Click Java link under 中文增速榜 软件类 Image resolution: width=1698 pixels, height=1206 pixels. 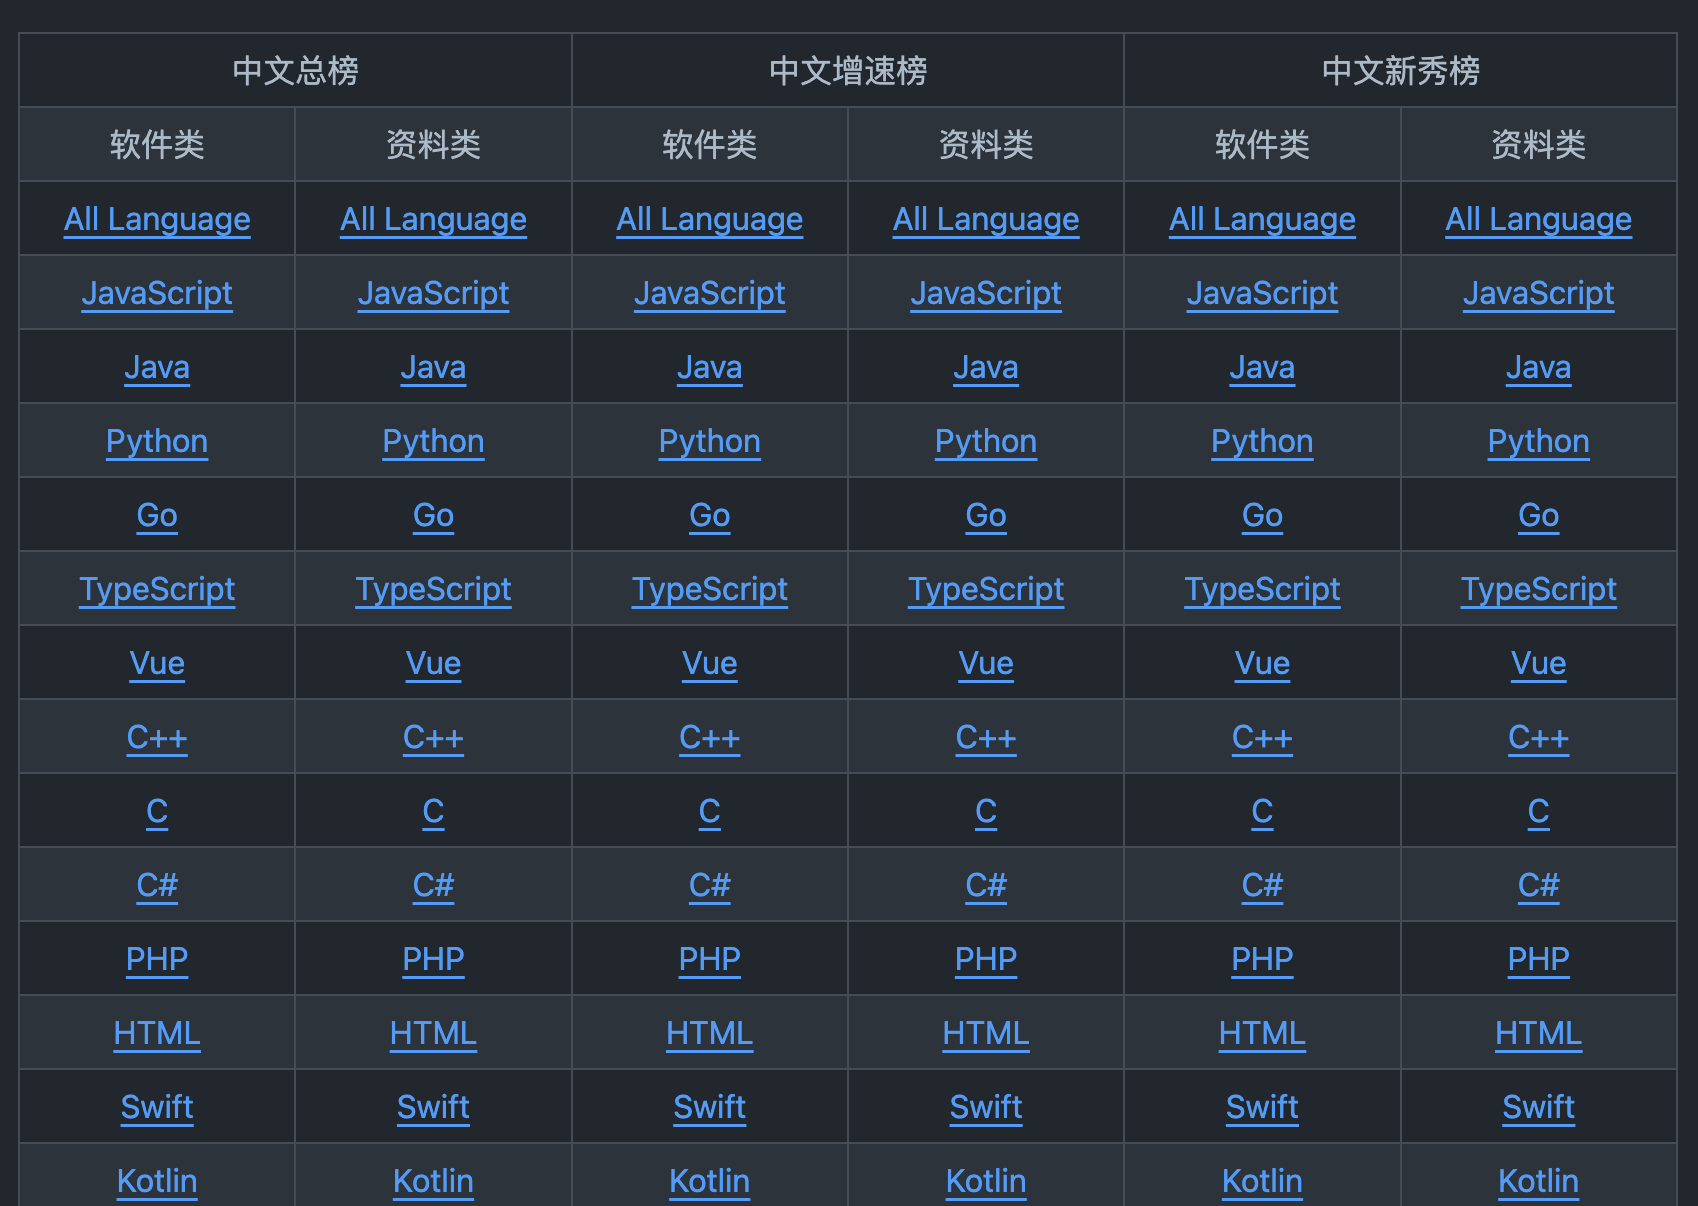pos(709,367)
